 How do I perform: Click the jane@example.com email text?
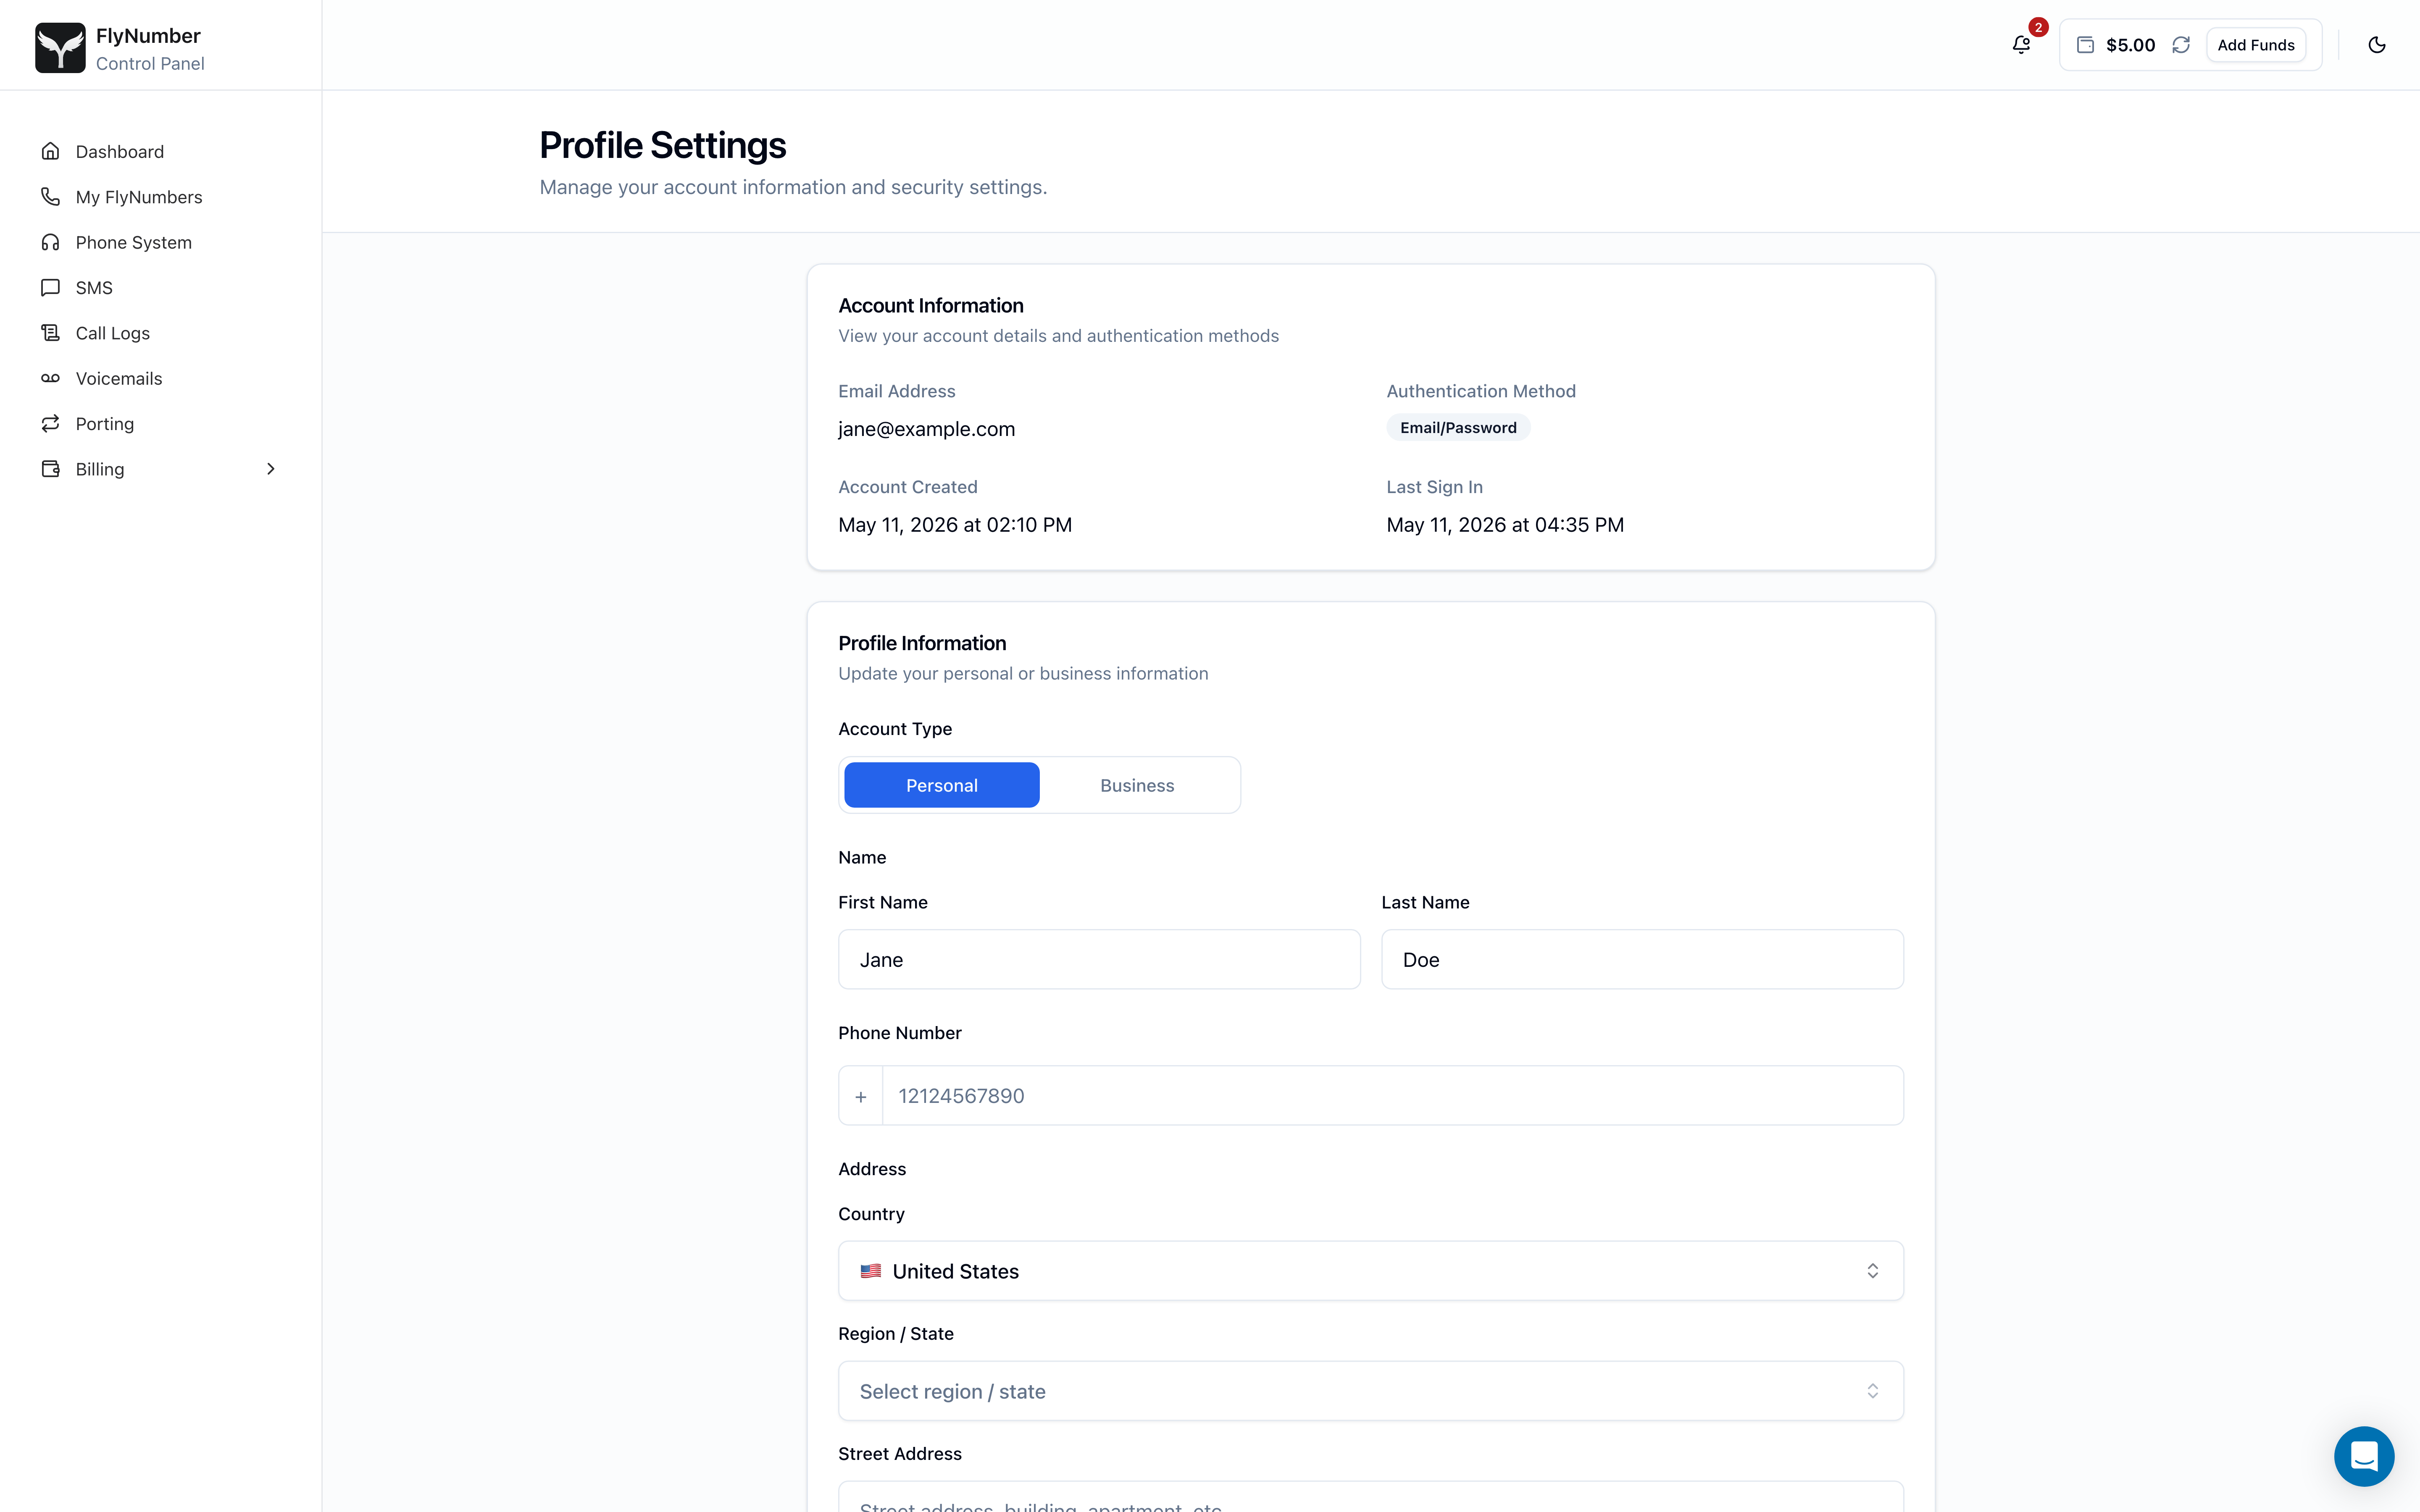pyautogui.click(x=926, y=429)
